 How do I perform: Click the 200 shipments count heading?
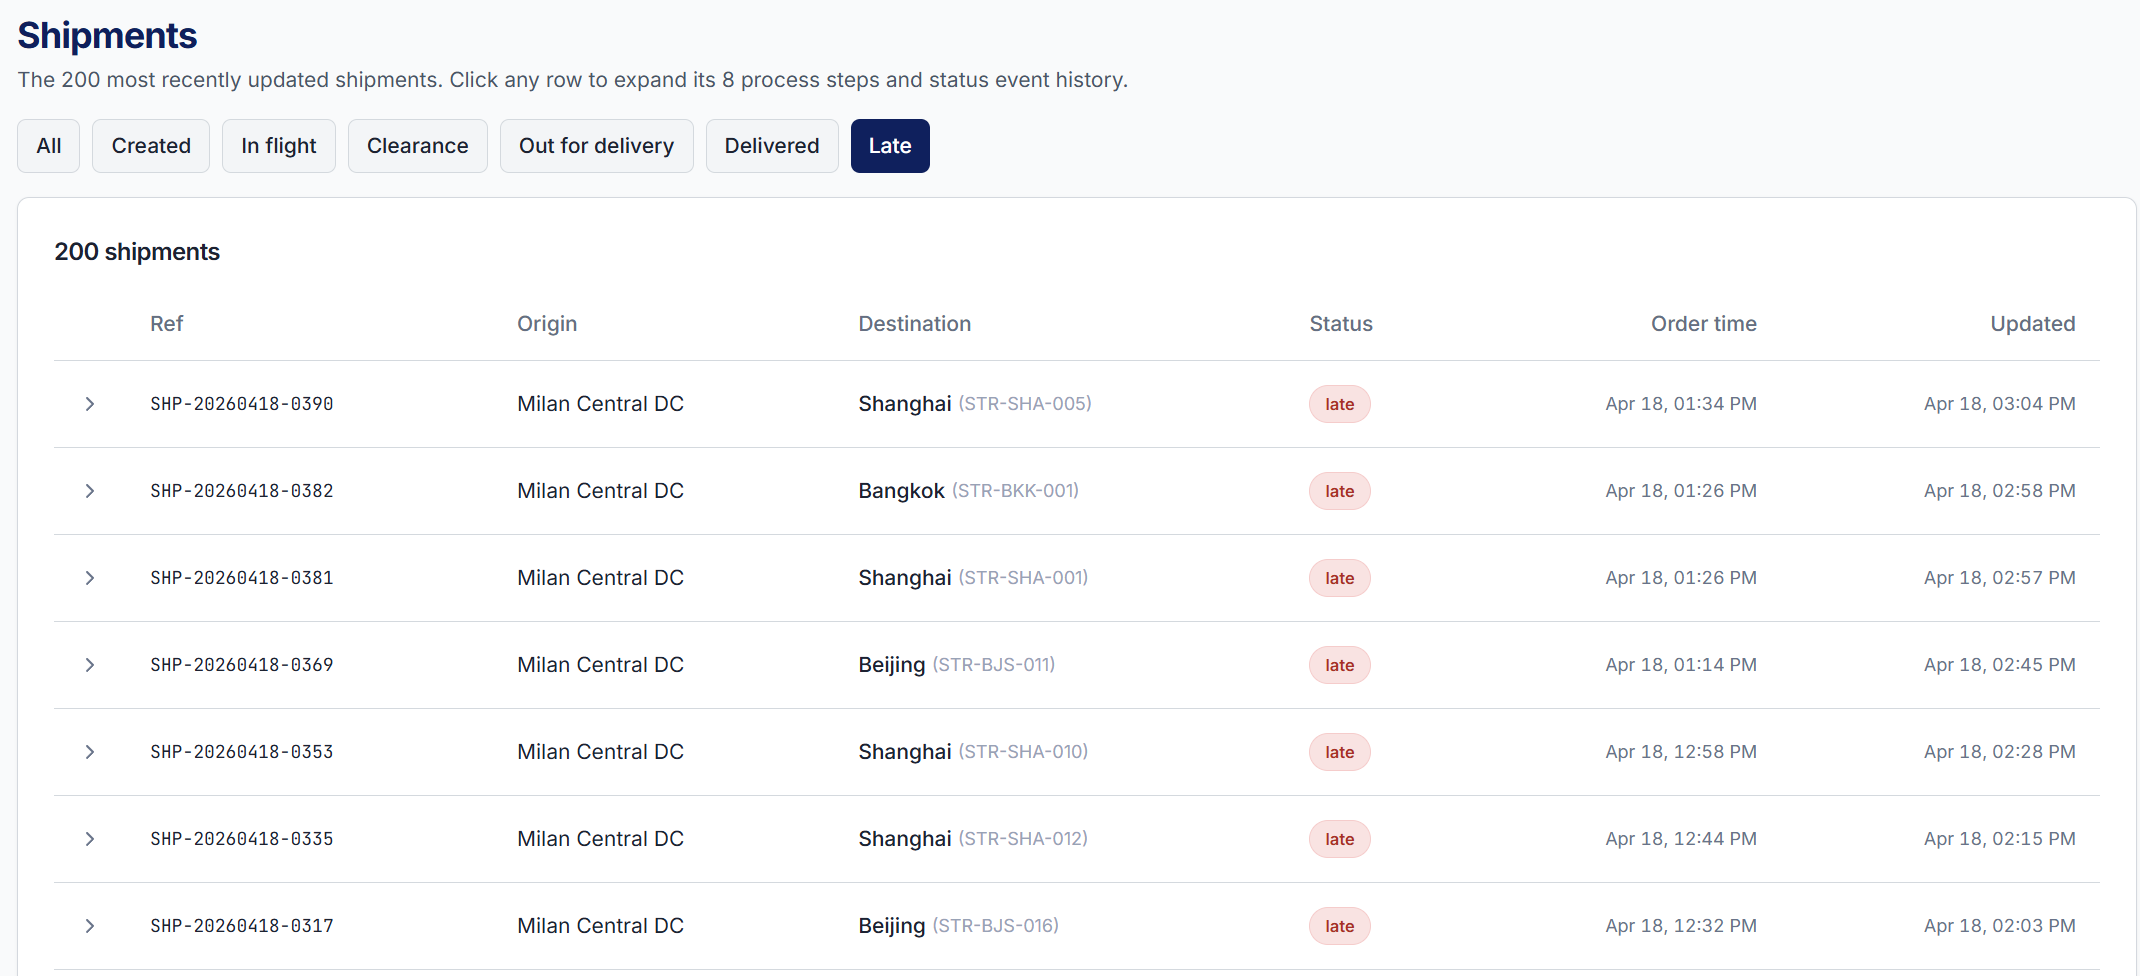coord(137,252)
